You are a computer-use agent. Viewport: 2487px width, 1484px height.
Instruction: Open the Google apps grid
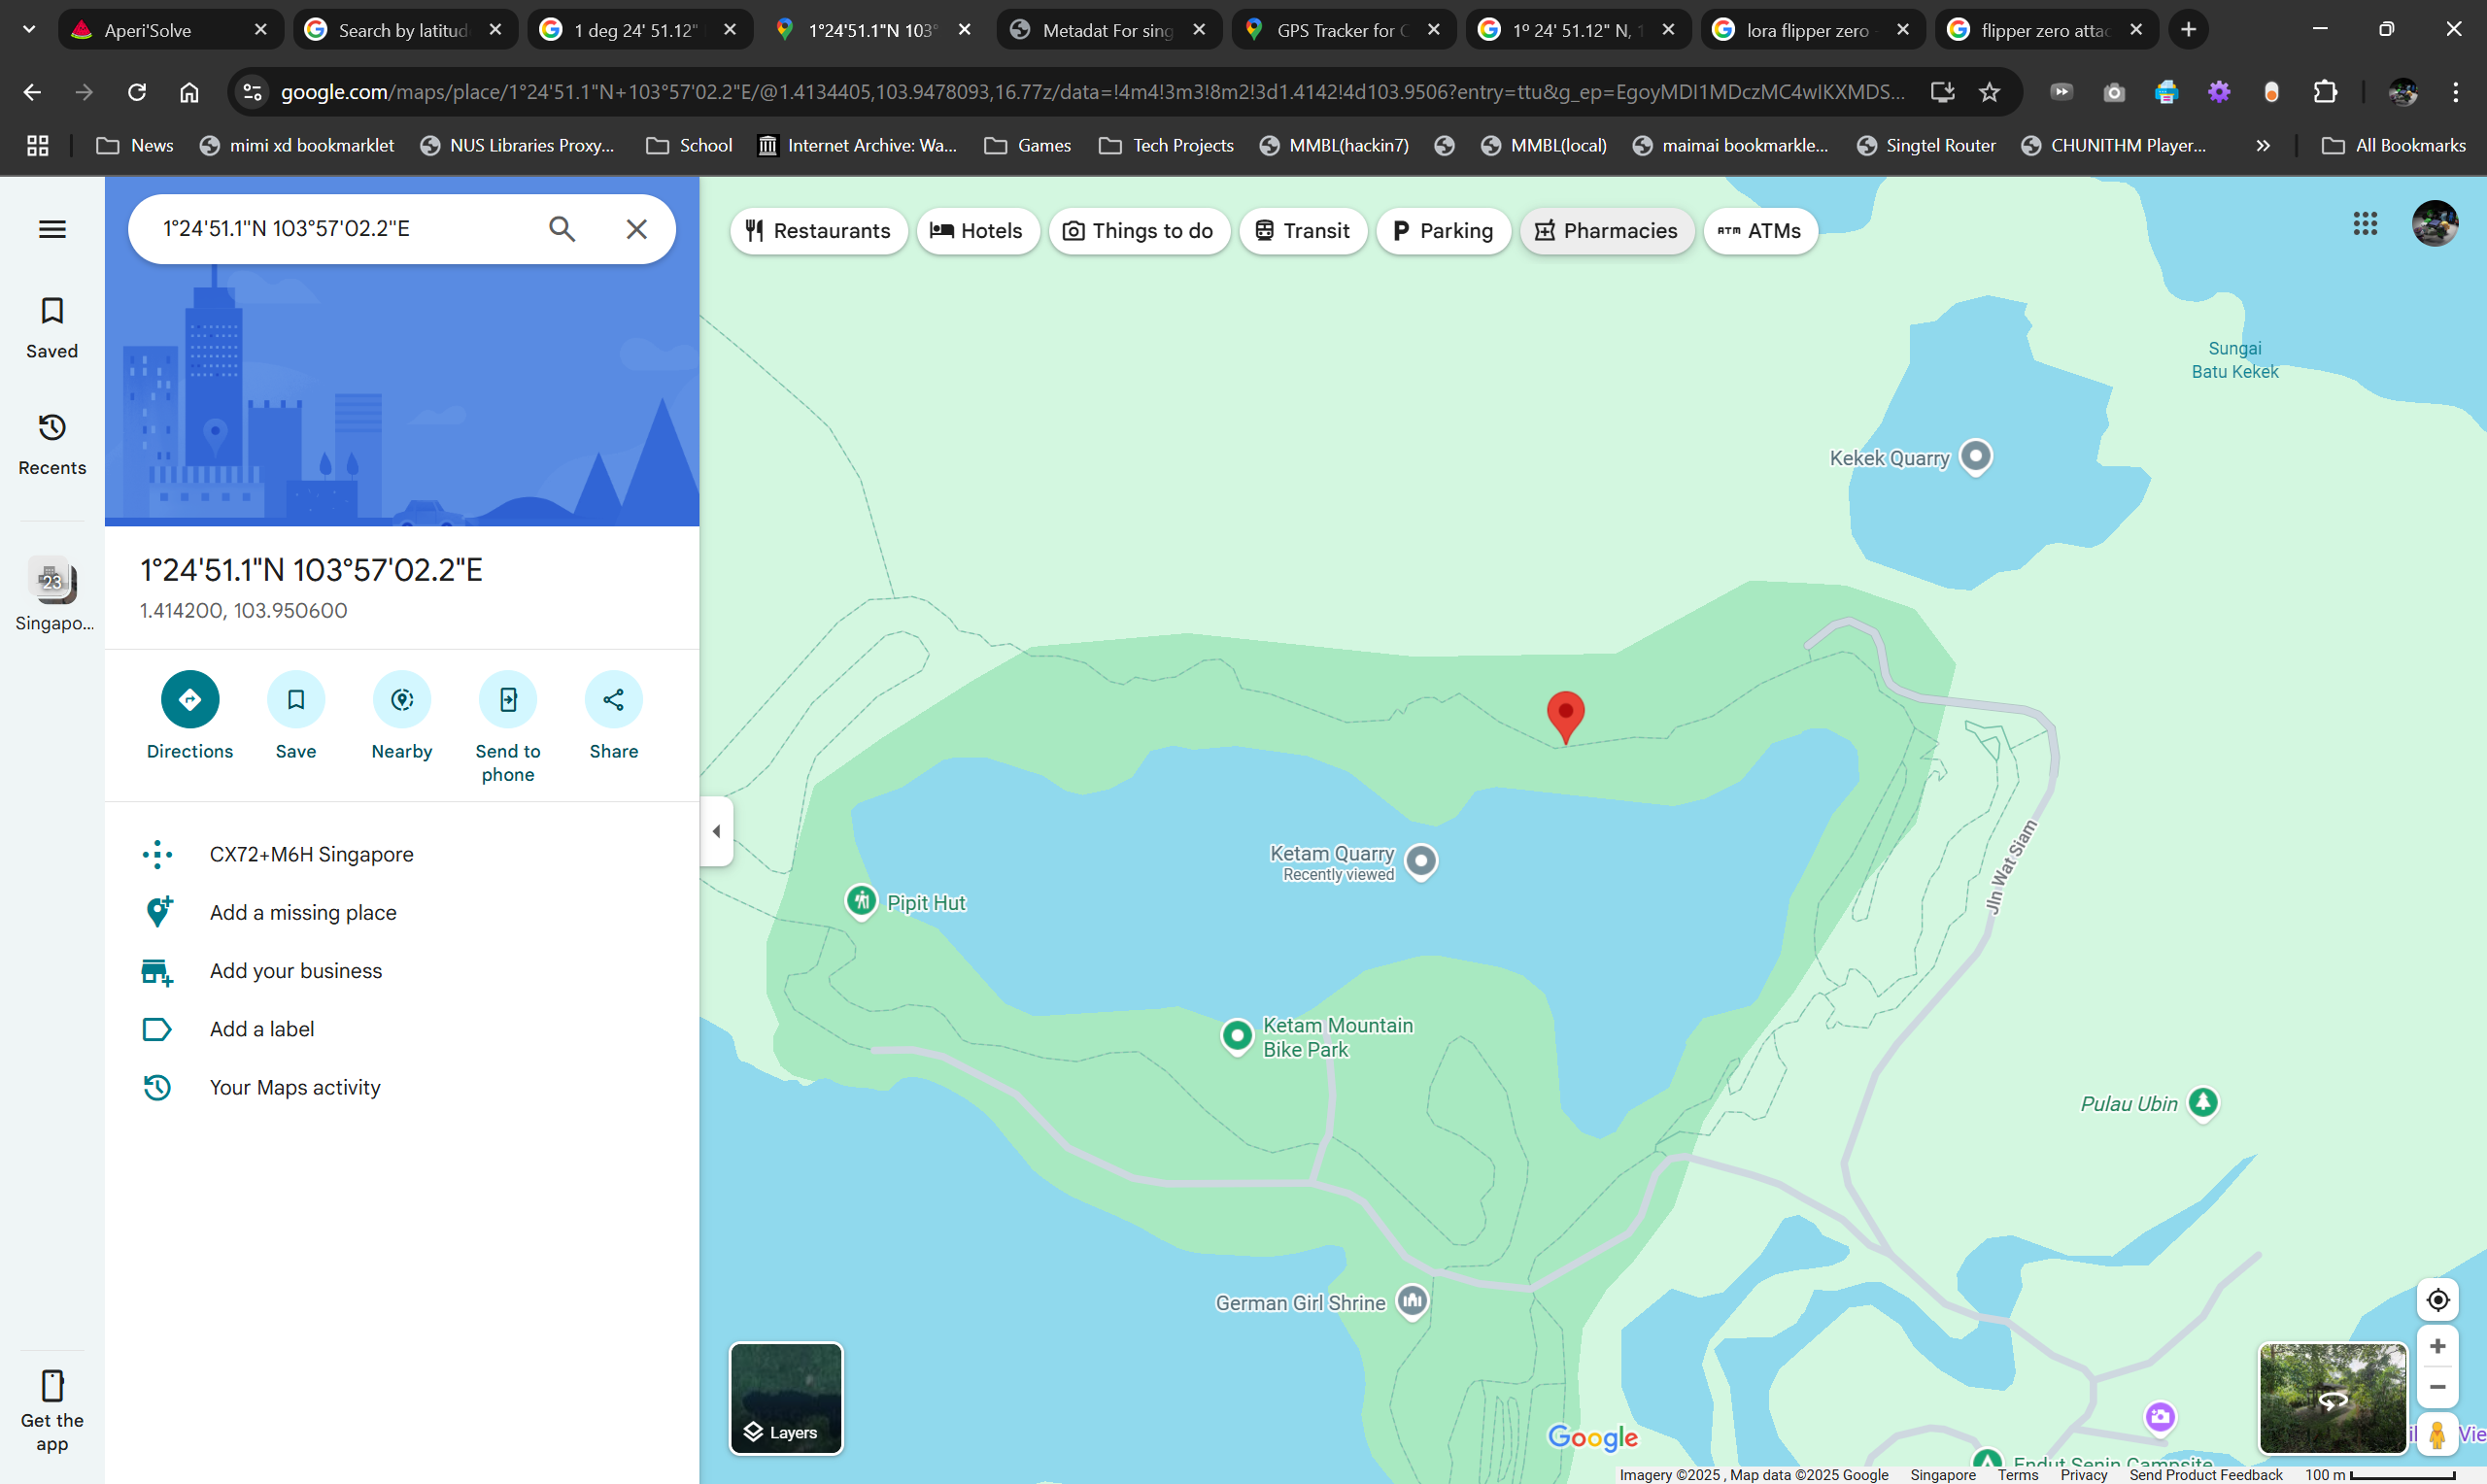point(2364,223)
